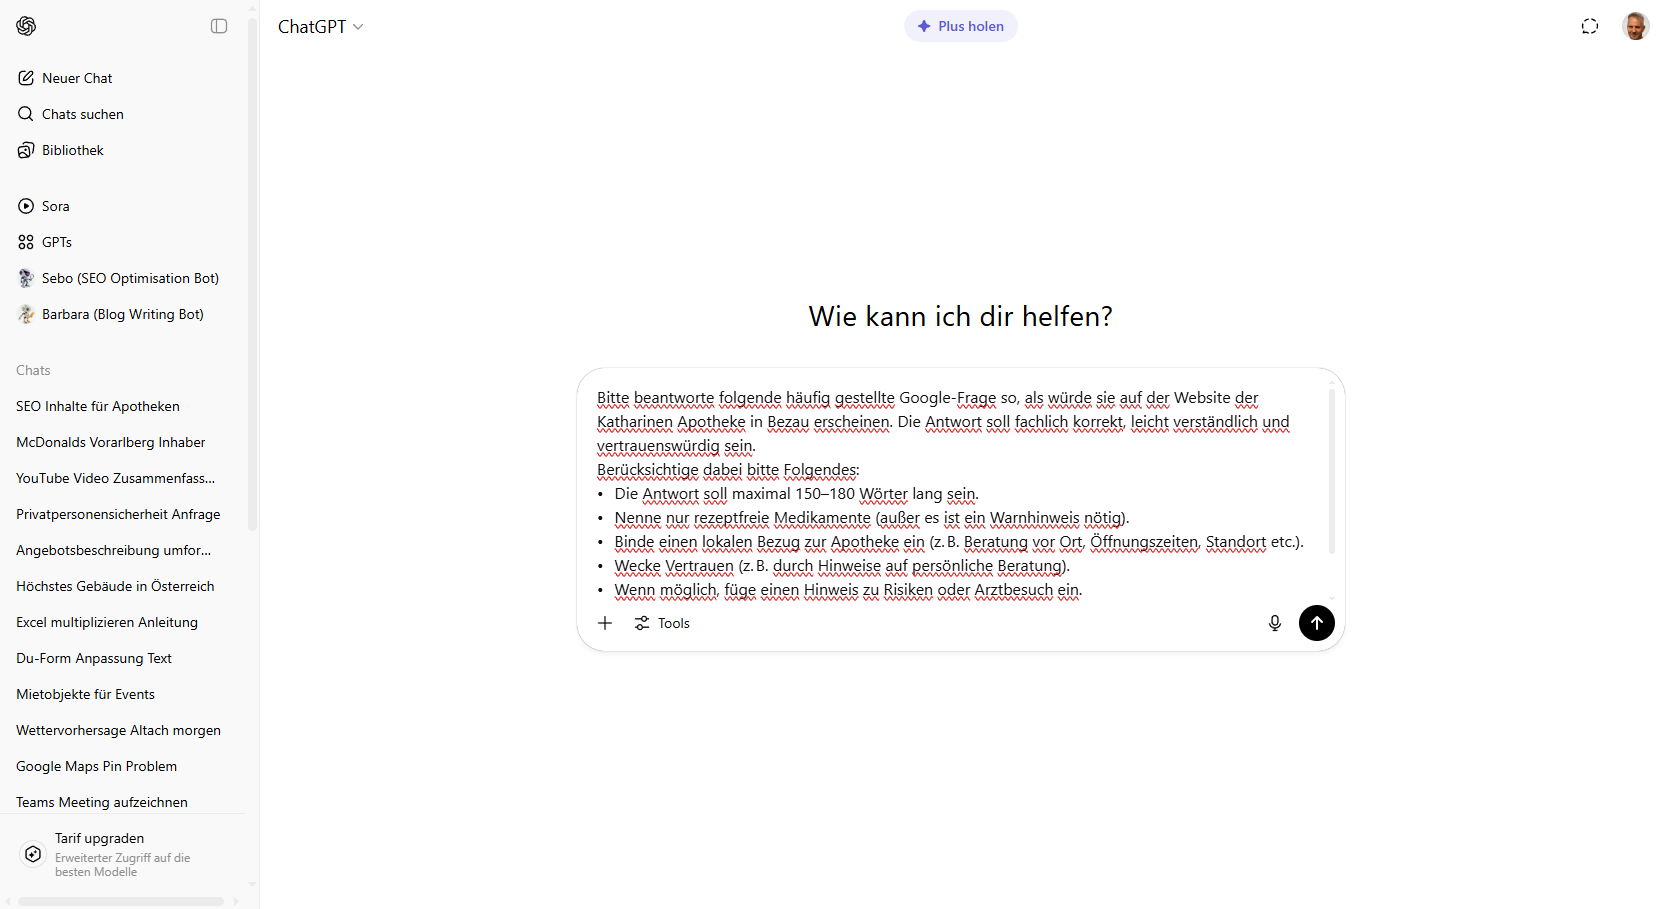Toggle temporary chat icon in header
Screen dimensions: 1662x909
coord(1590,26)
